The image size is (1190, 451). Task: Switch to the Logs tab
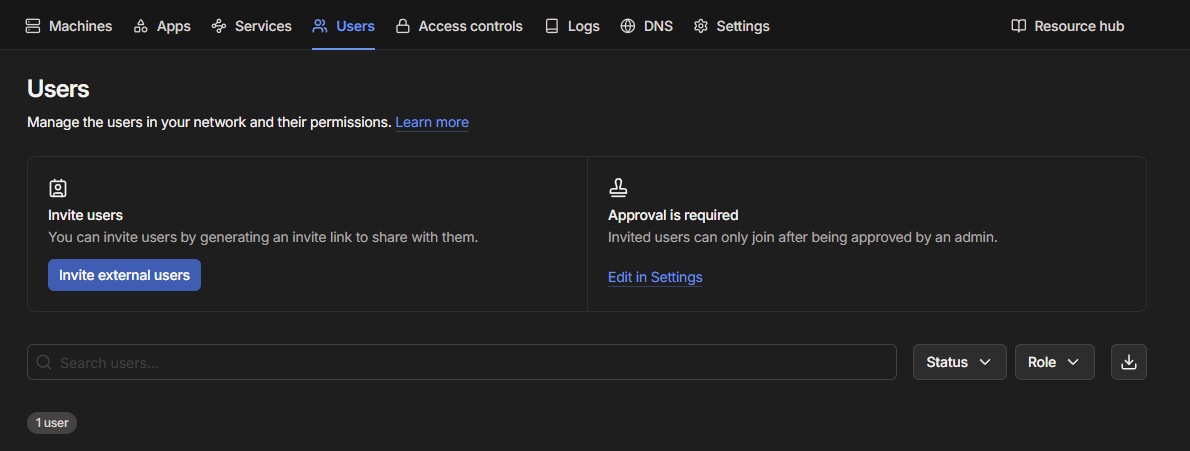click(x=573, y=26)
